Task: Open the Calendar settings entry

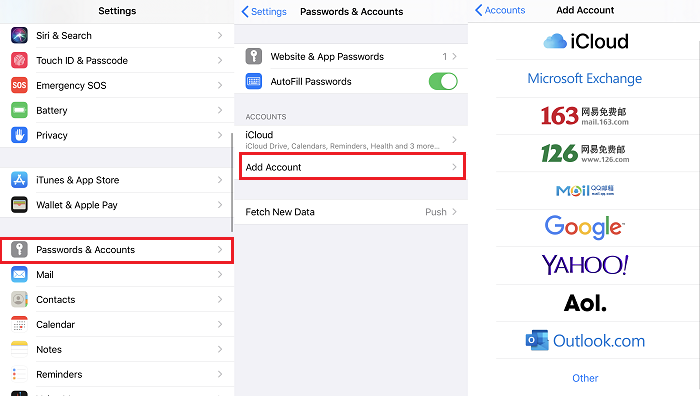Action: (x=117, y=325)
